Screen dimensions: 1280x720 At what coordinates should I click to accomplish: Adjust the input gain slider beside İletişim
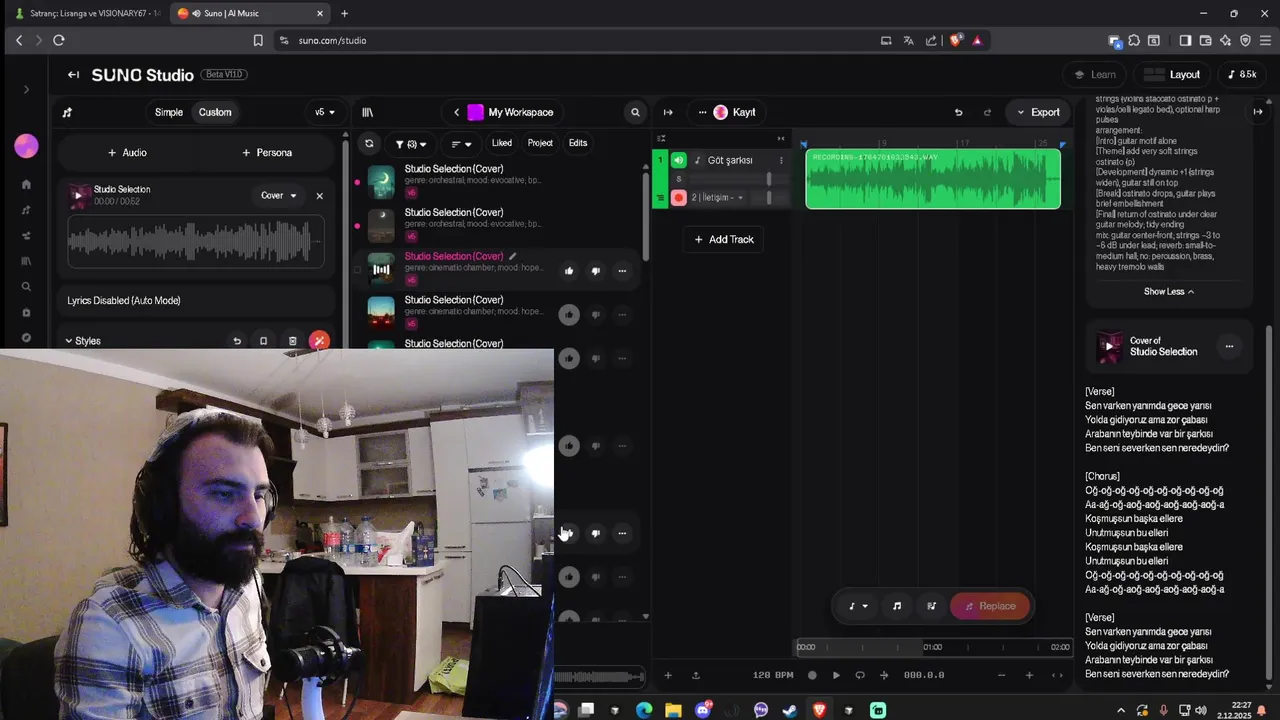769,198
